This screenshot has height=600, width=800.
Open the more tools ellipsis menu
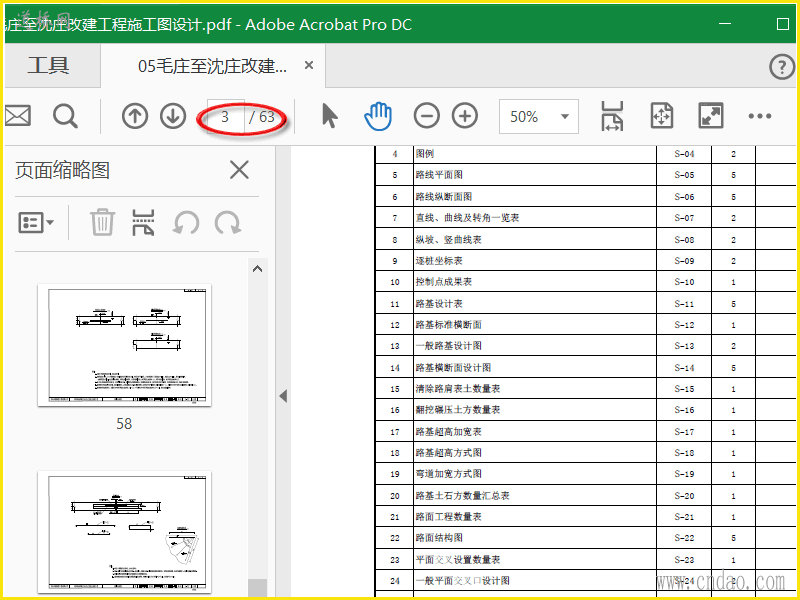pos(760,116)
